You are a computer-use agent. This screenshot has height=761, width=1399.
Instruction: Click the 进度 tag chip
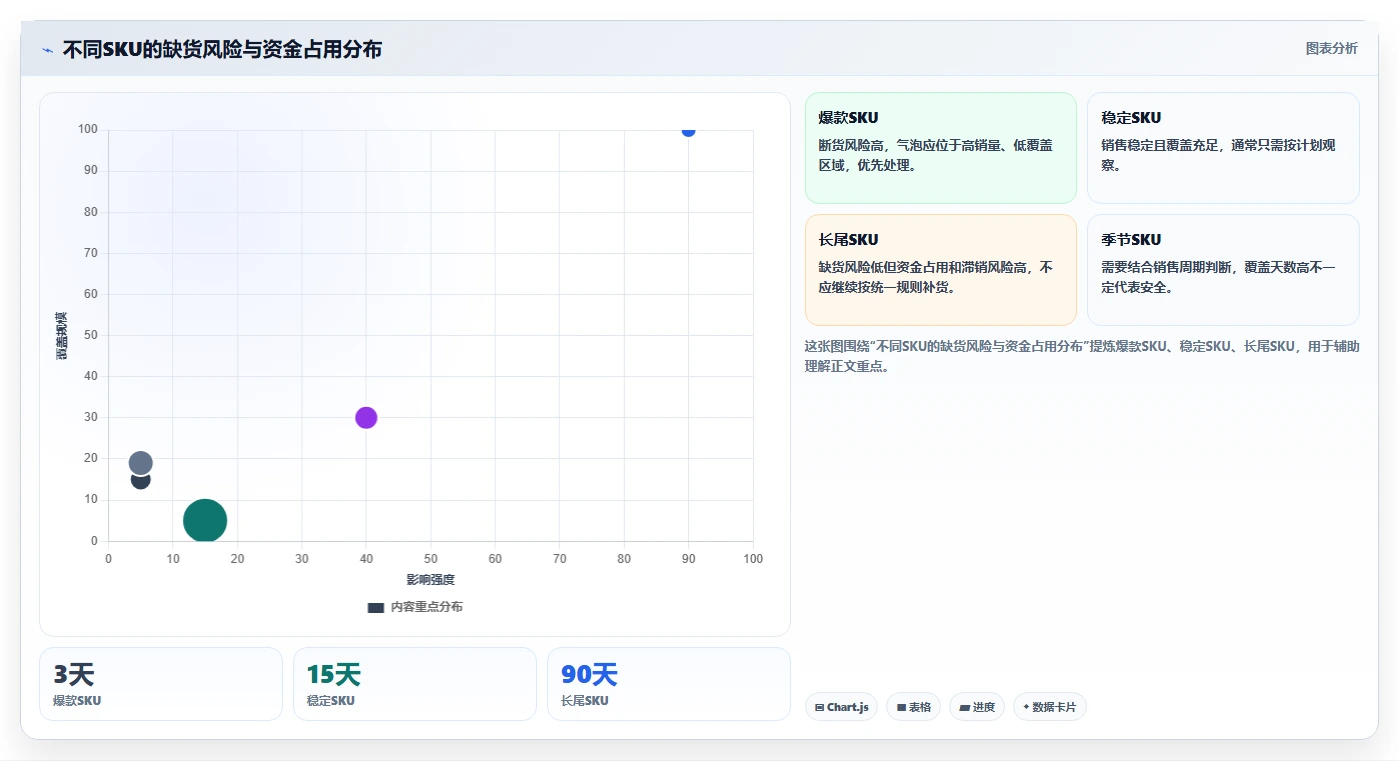tap(977, 707)
